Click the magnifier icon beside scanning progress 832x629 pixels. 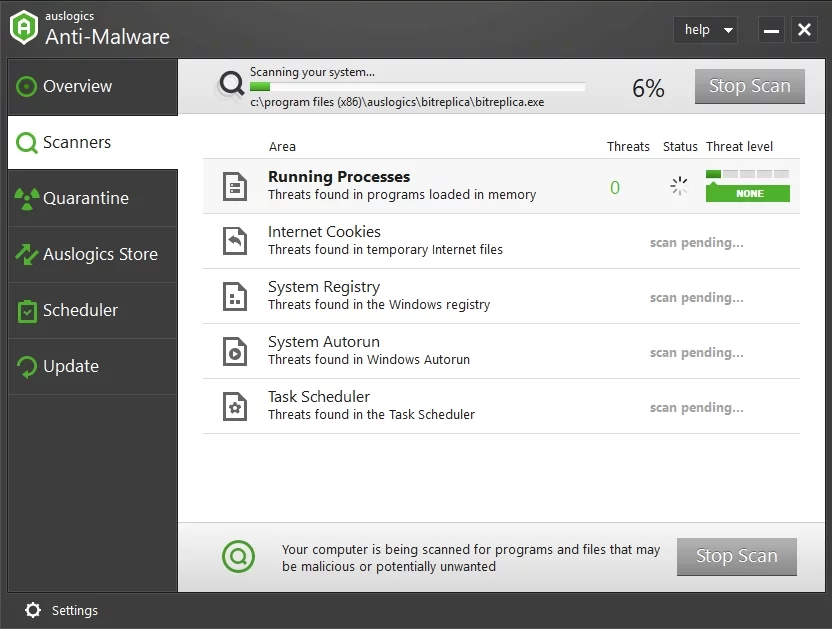pyautogui.click(x=232, y=85)
